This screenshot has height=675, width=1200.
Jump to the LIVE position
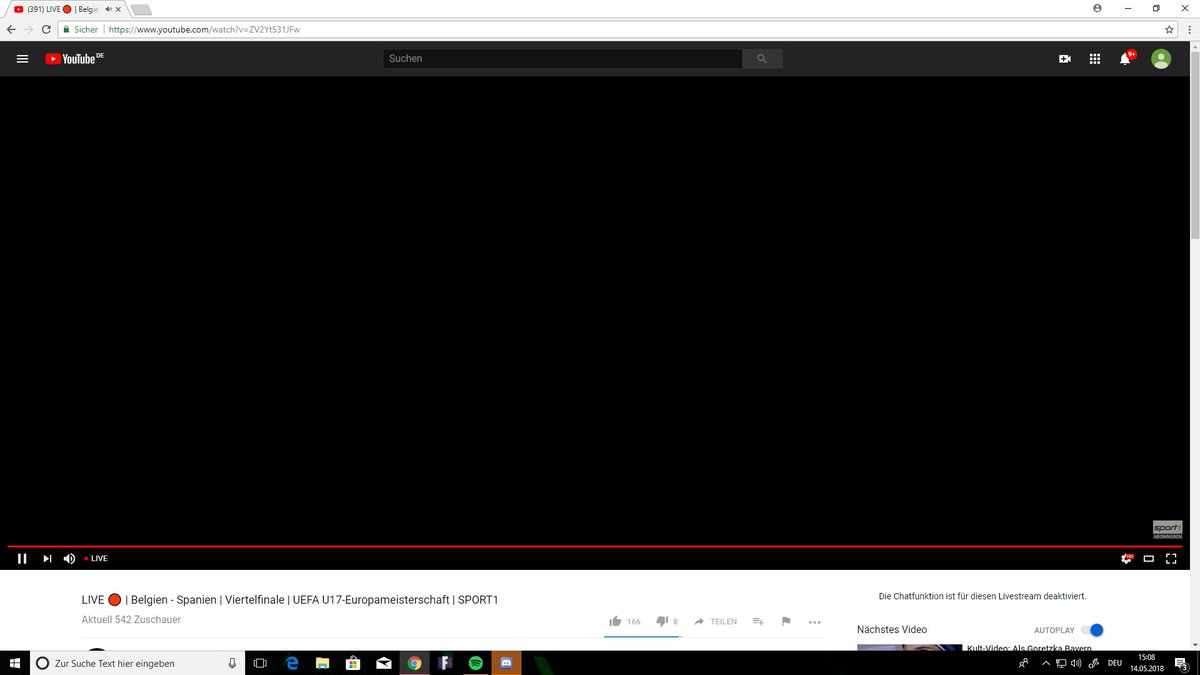click(96, 558)
